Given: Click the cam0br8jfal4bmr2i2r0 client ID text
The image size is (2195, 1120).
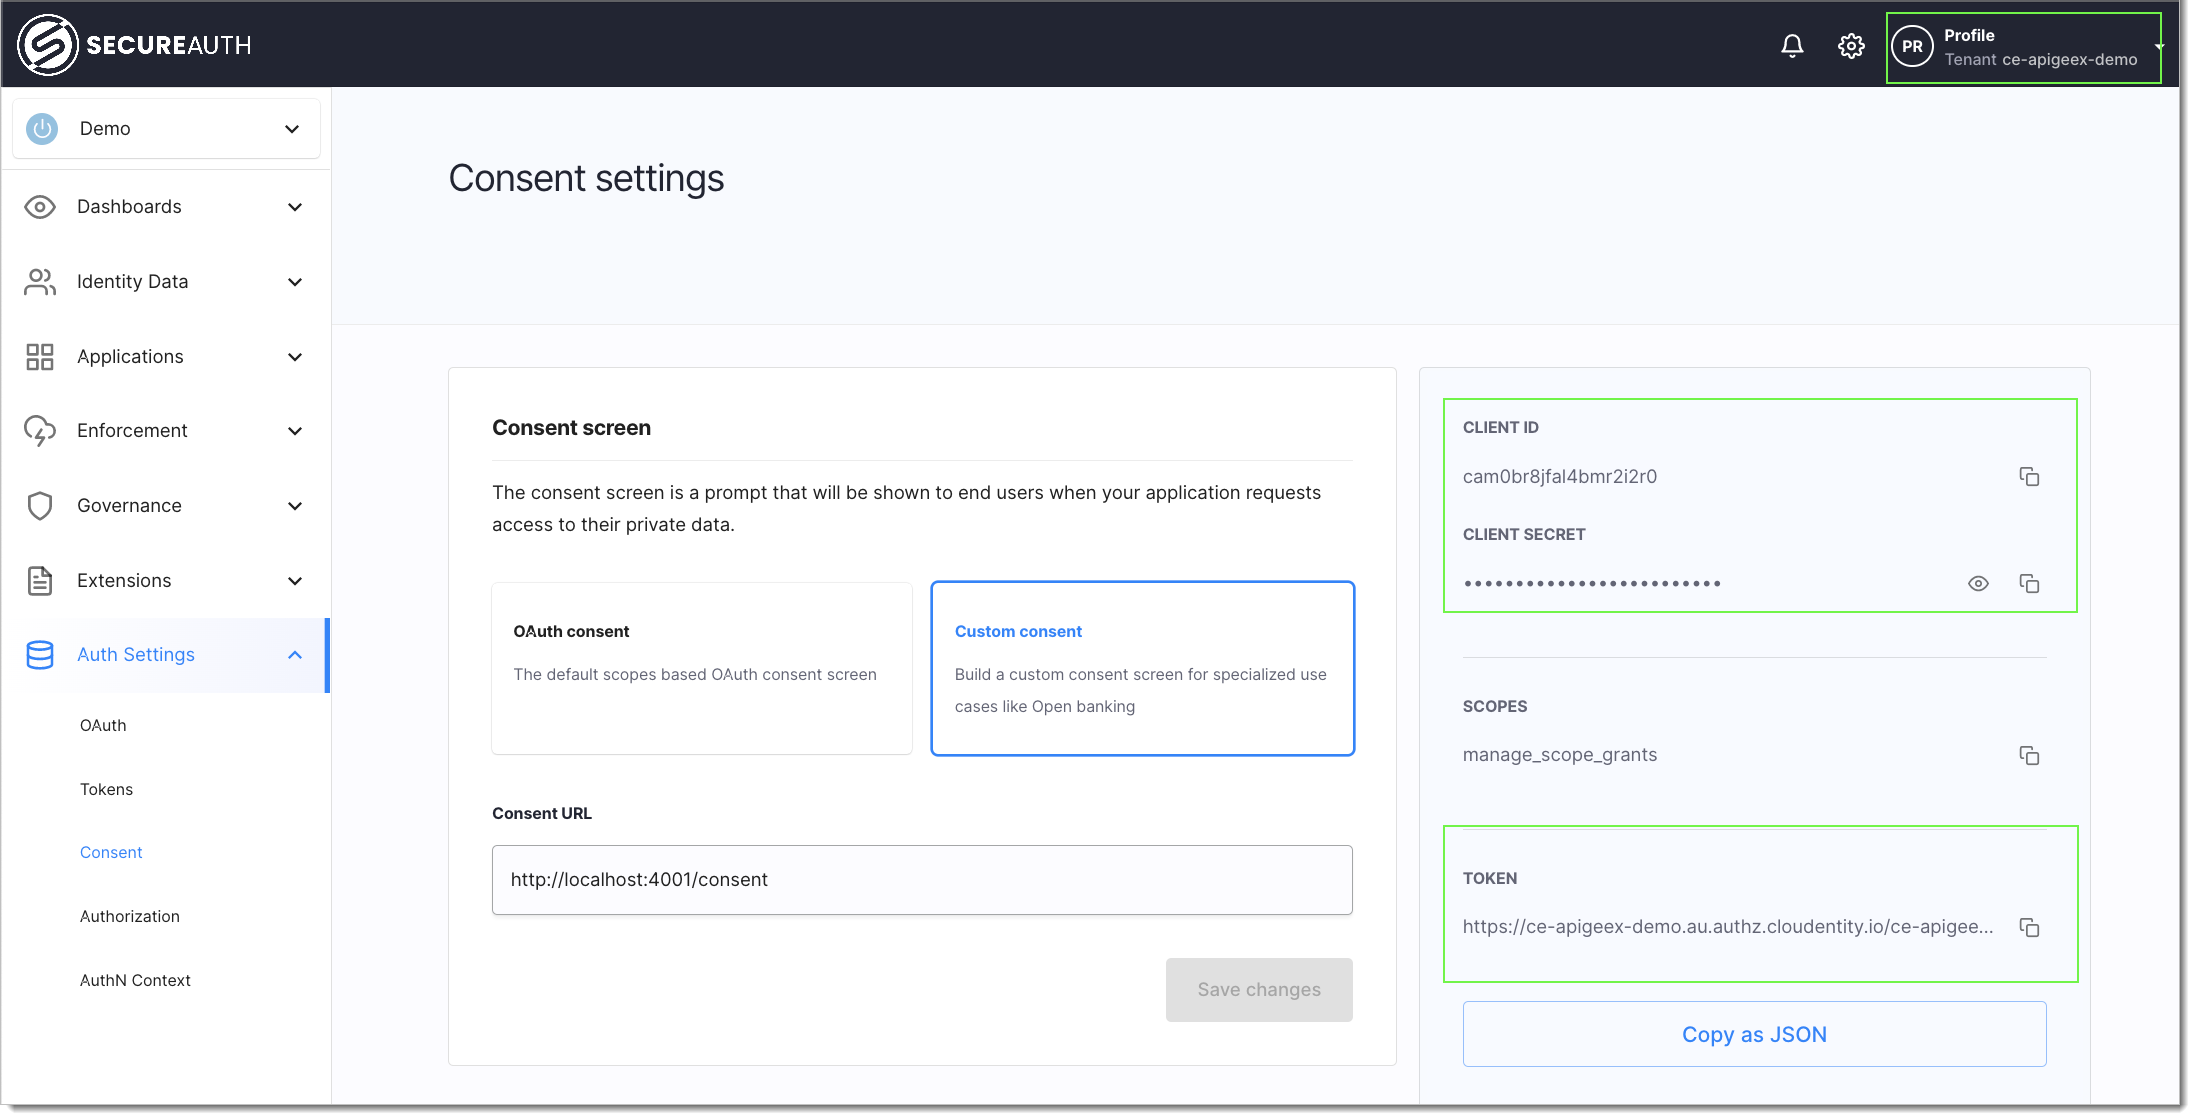Looking at the screenshot, I should (1559, 477).
